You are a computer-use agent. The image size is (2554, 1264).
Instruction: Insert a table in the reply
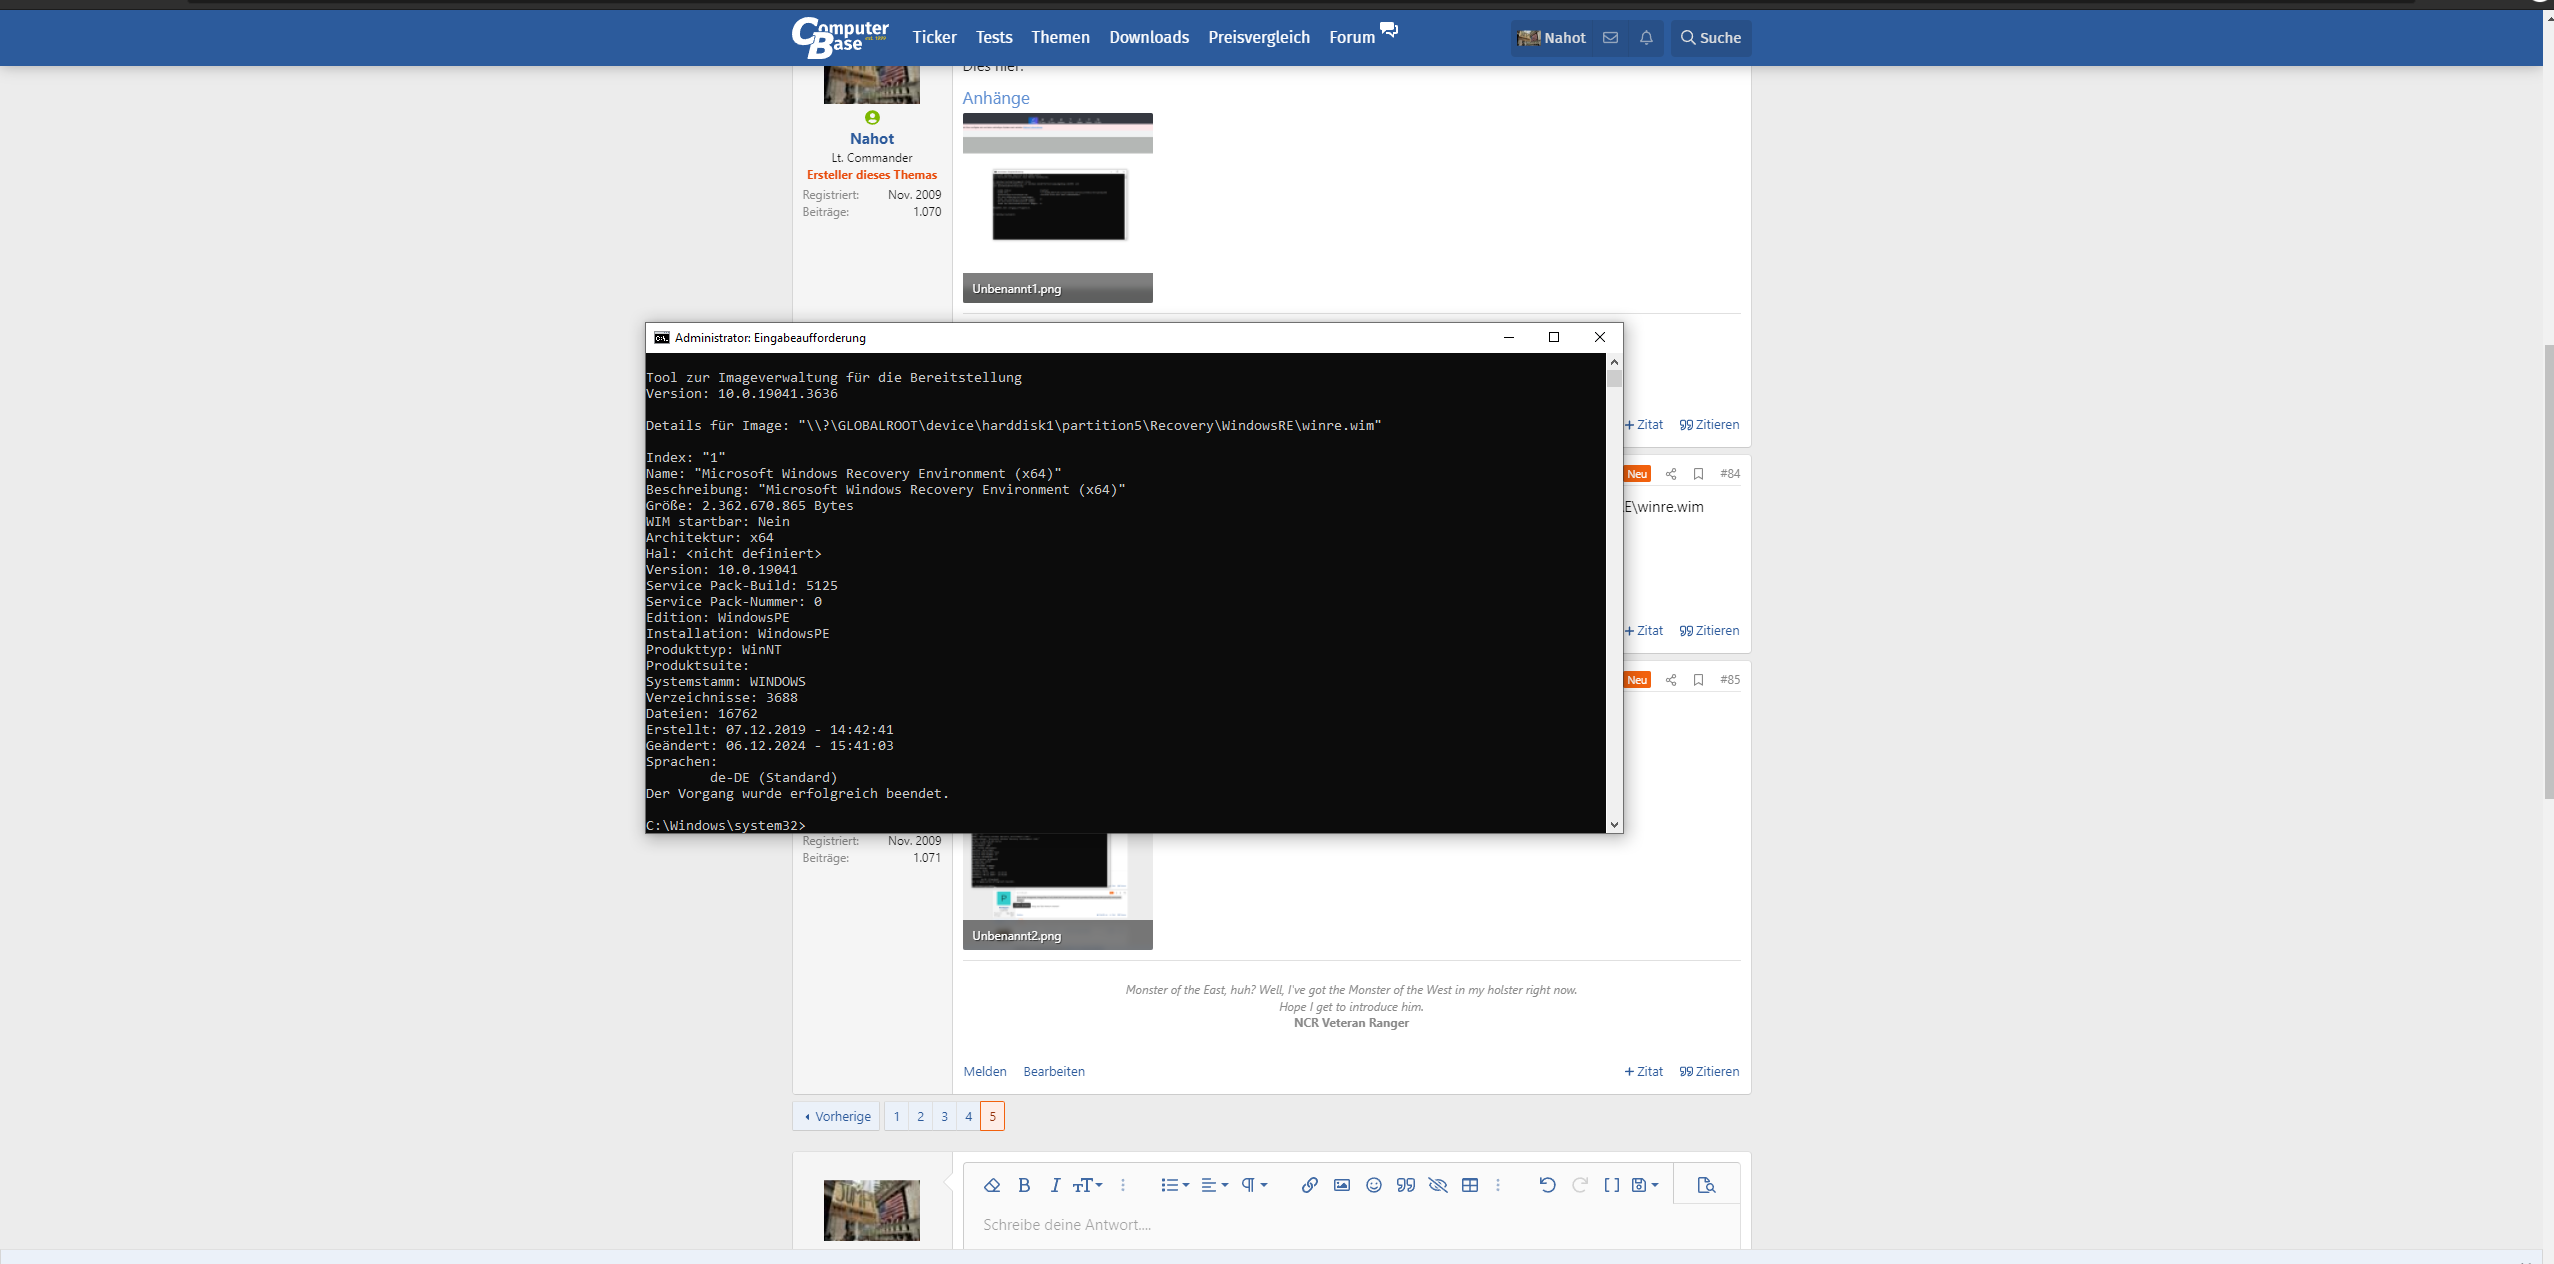1469,1185
